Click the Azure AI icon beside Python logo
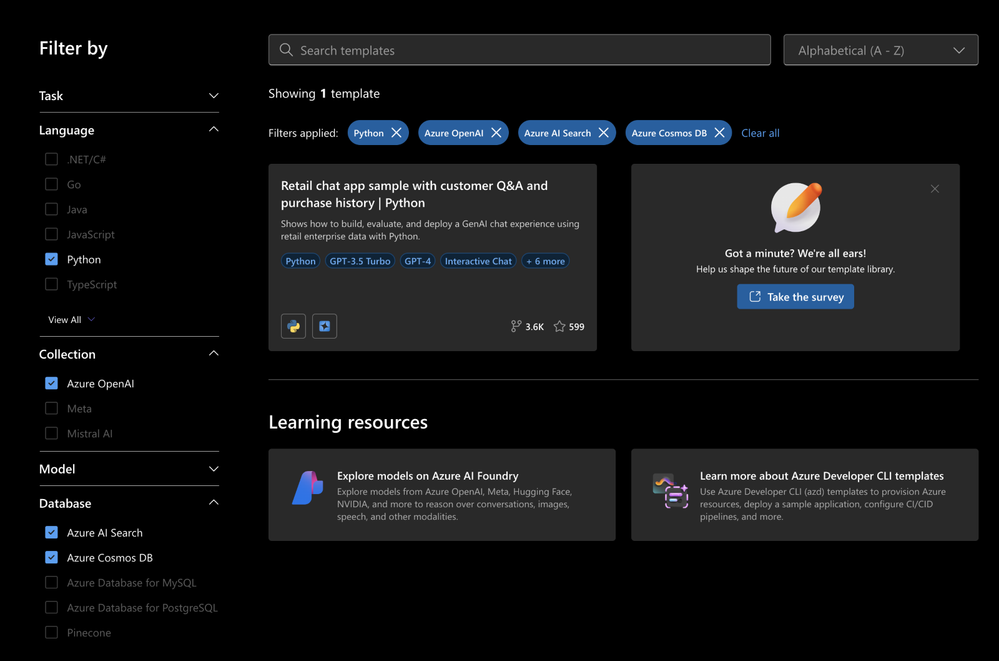 tap(324, 326)
